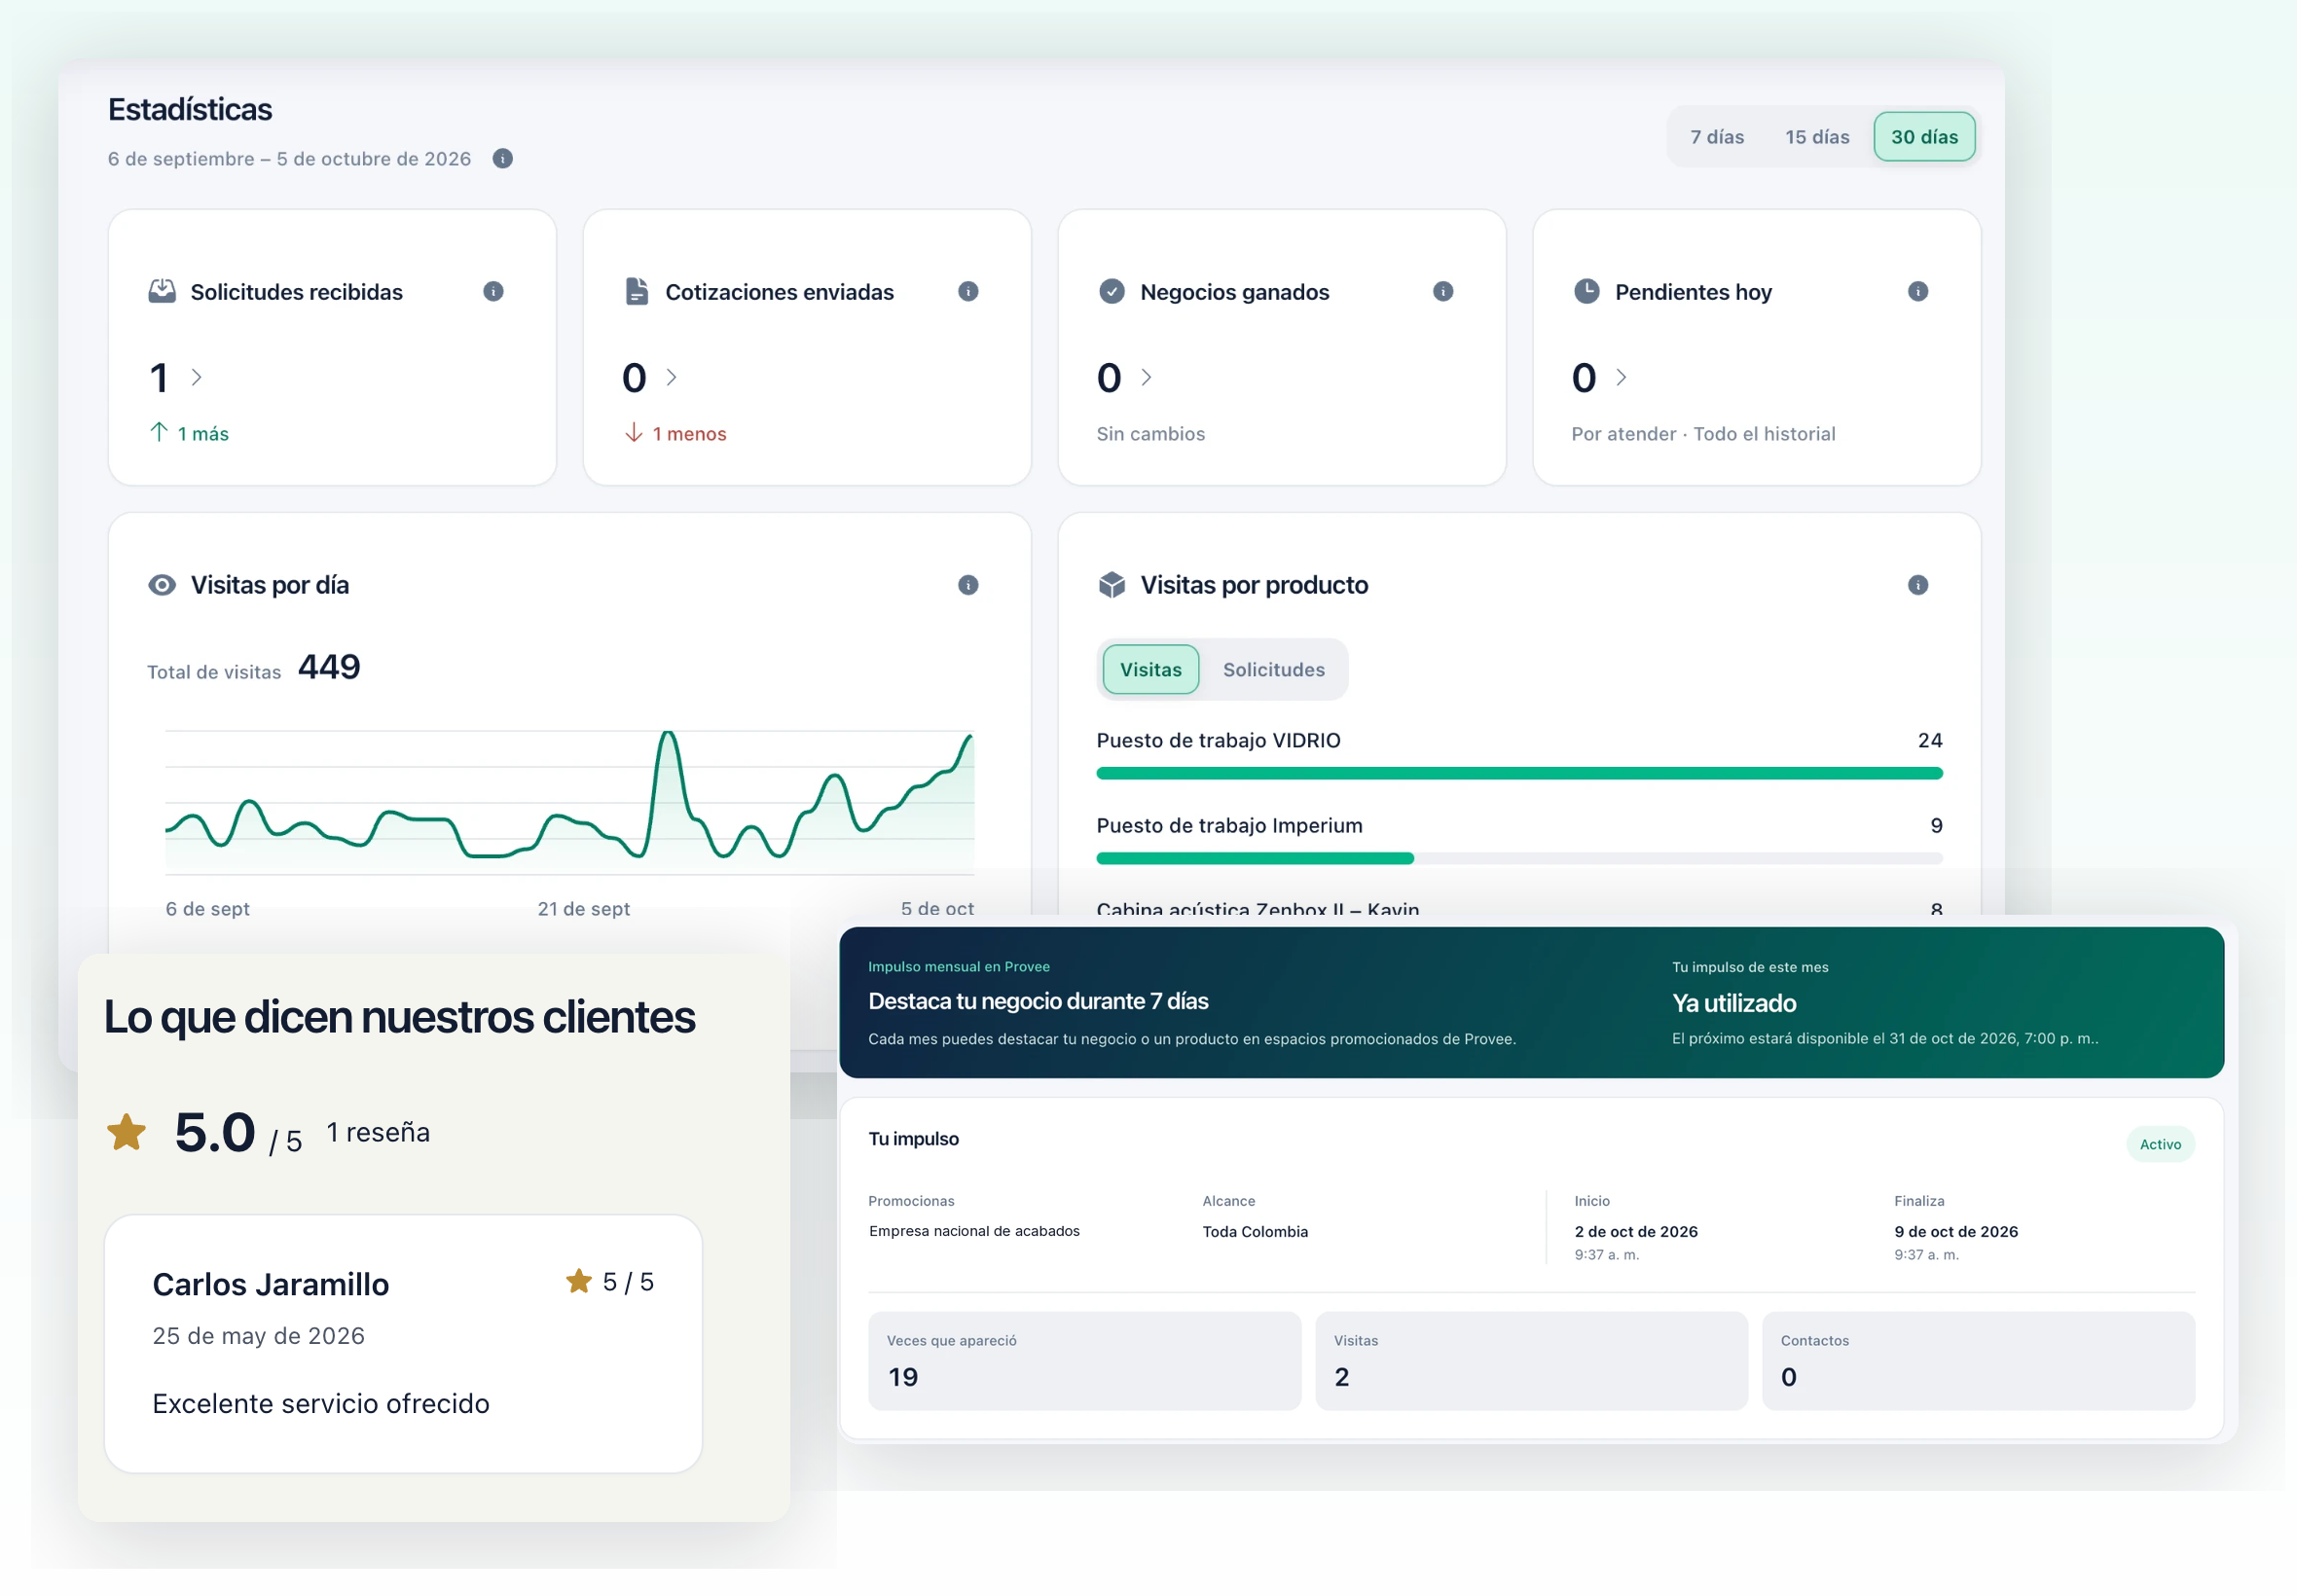2297x1596 pixels.
Task: Switch to Solicitudes tab in product panel
Action: click(x=1273, y=669)
